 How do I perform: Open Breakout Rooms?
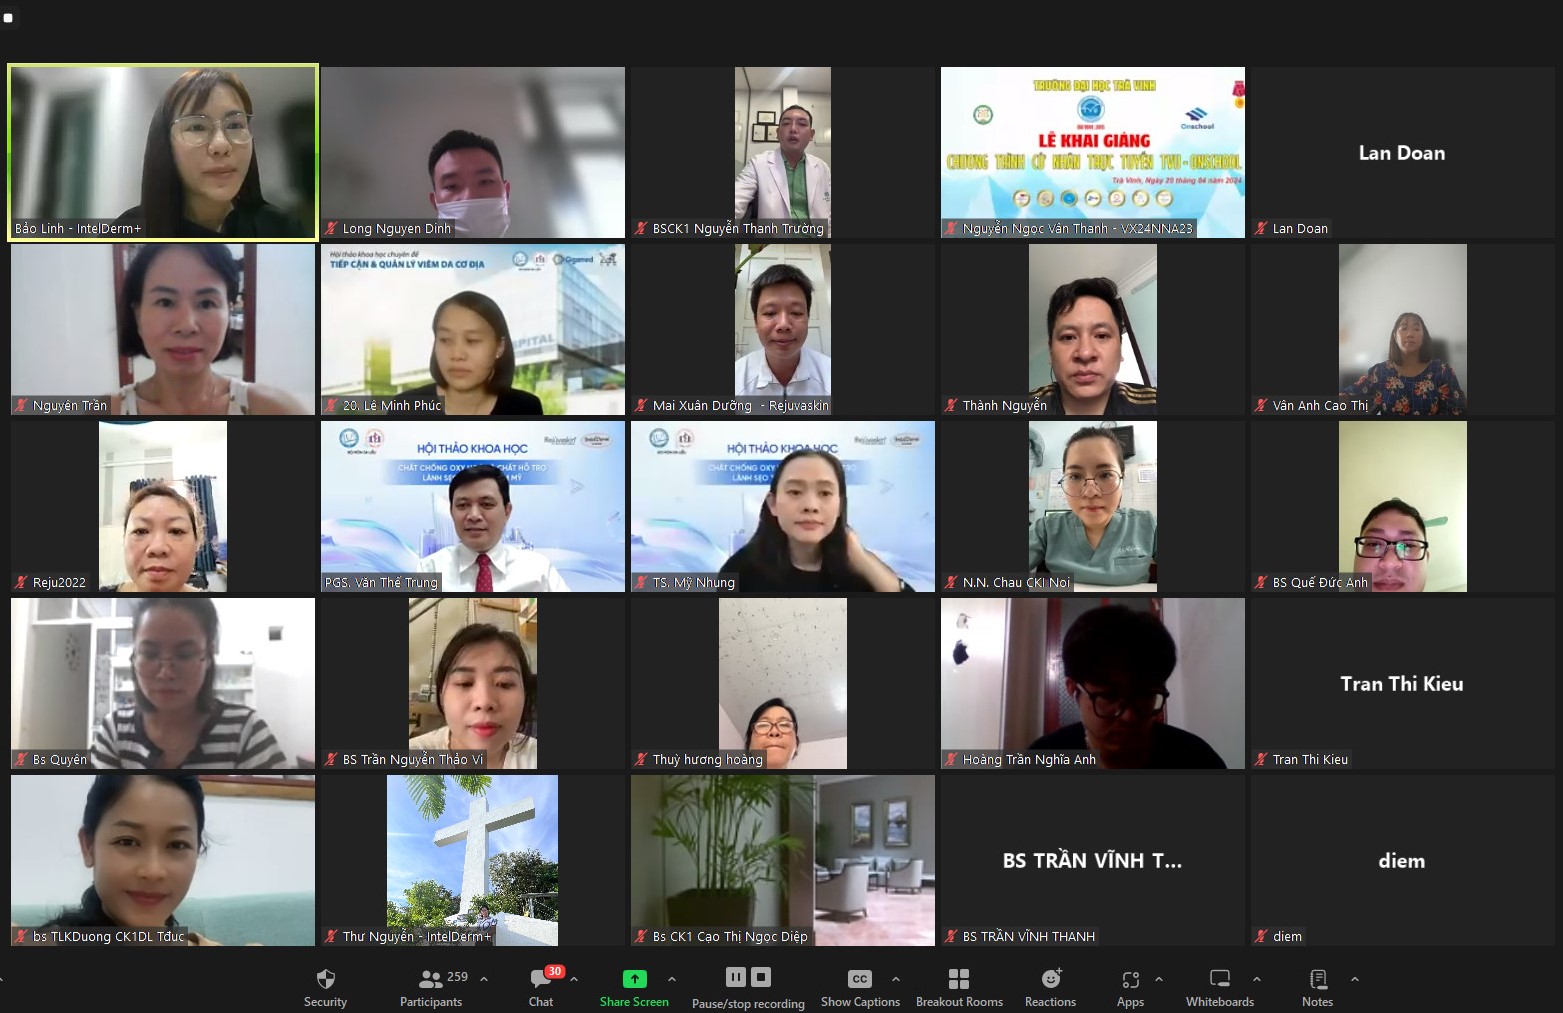958,986
